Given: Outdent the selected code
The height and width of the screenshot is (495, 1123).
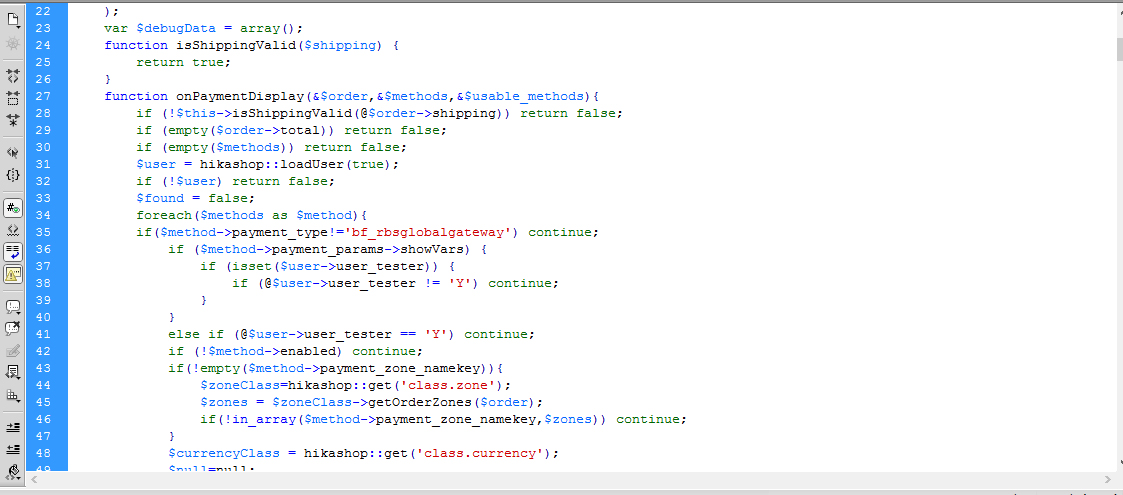Looking at the screenshot, I should point(13,449).
